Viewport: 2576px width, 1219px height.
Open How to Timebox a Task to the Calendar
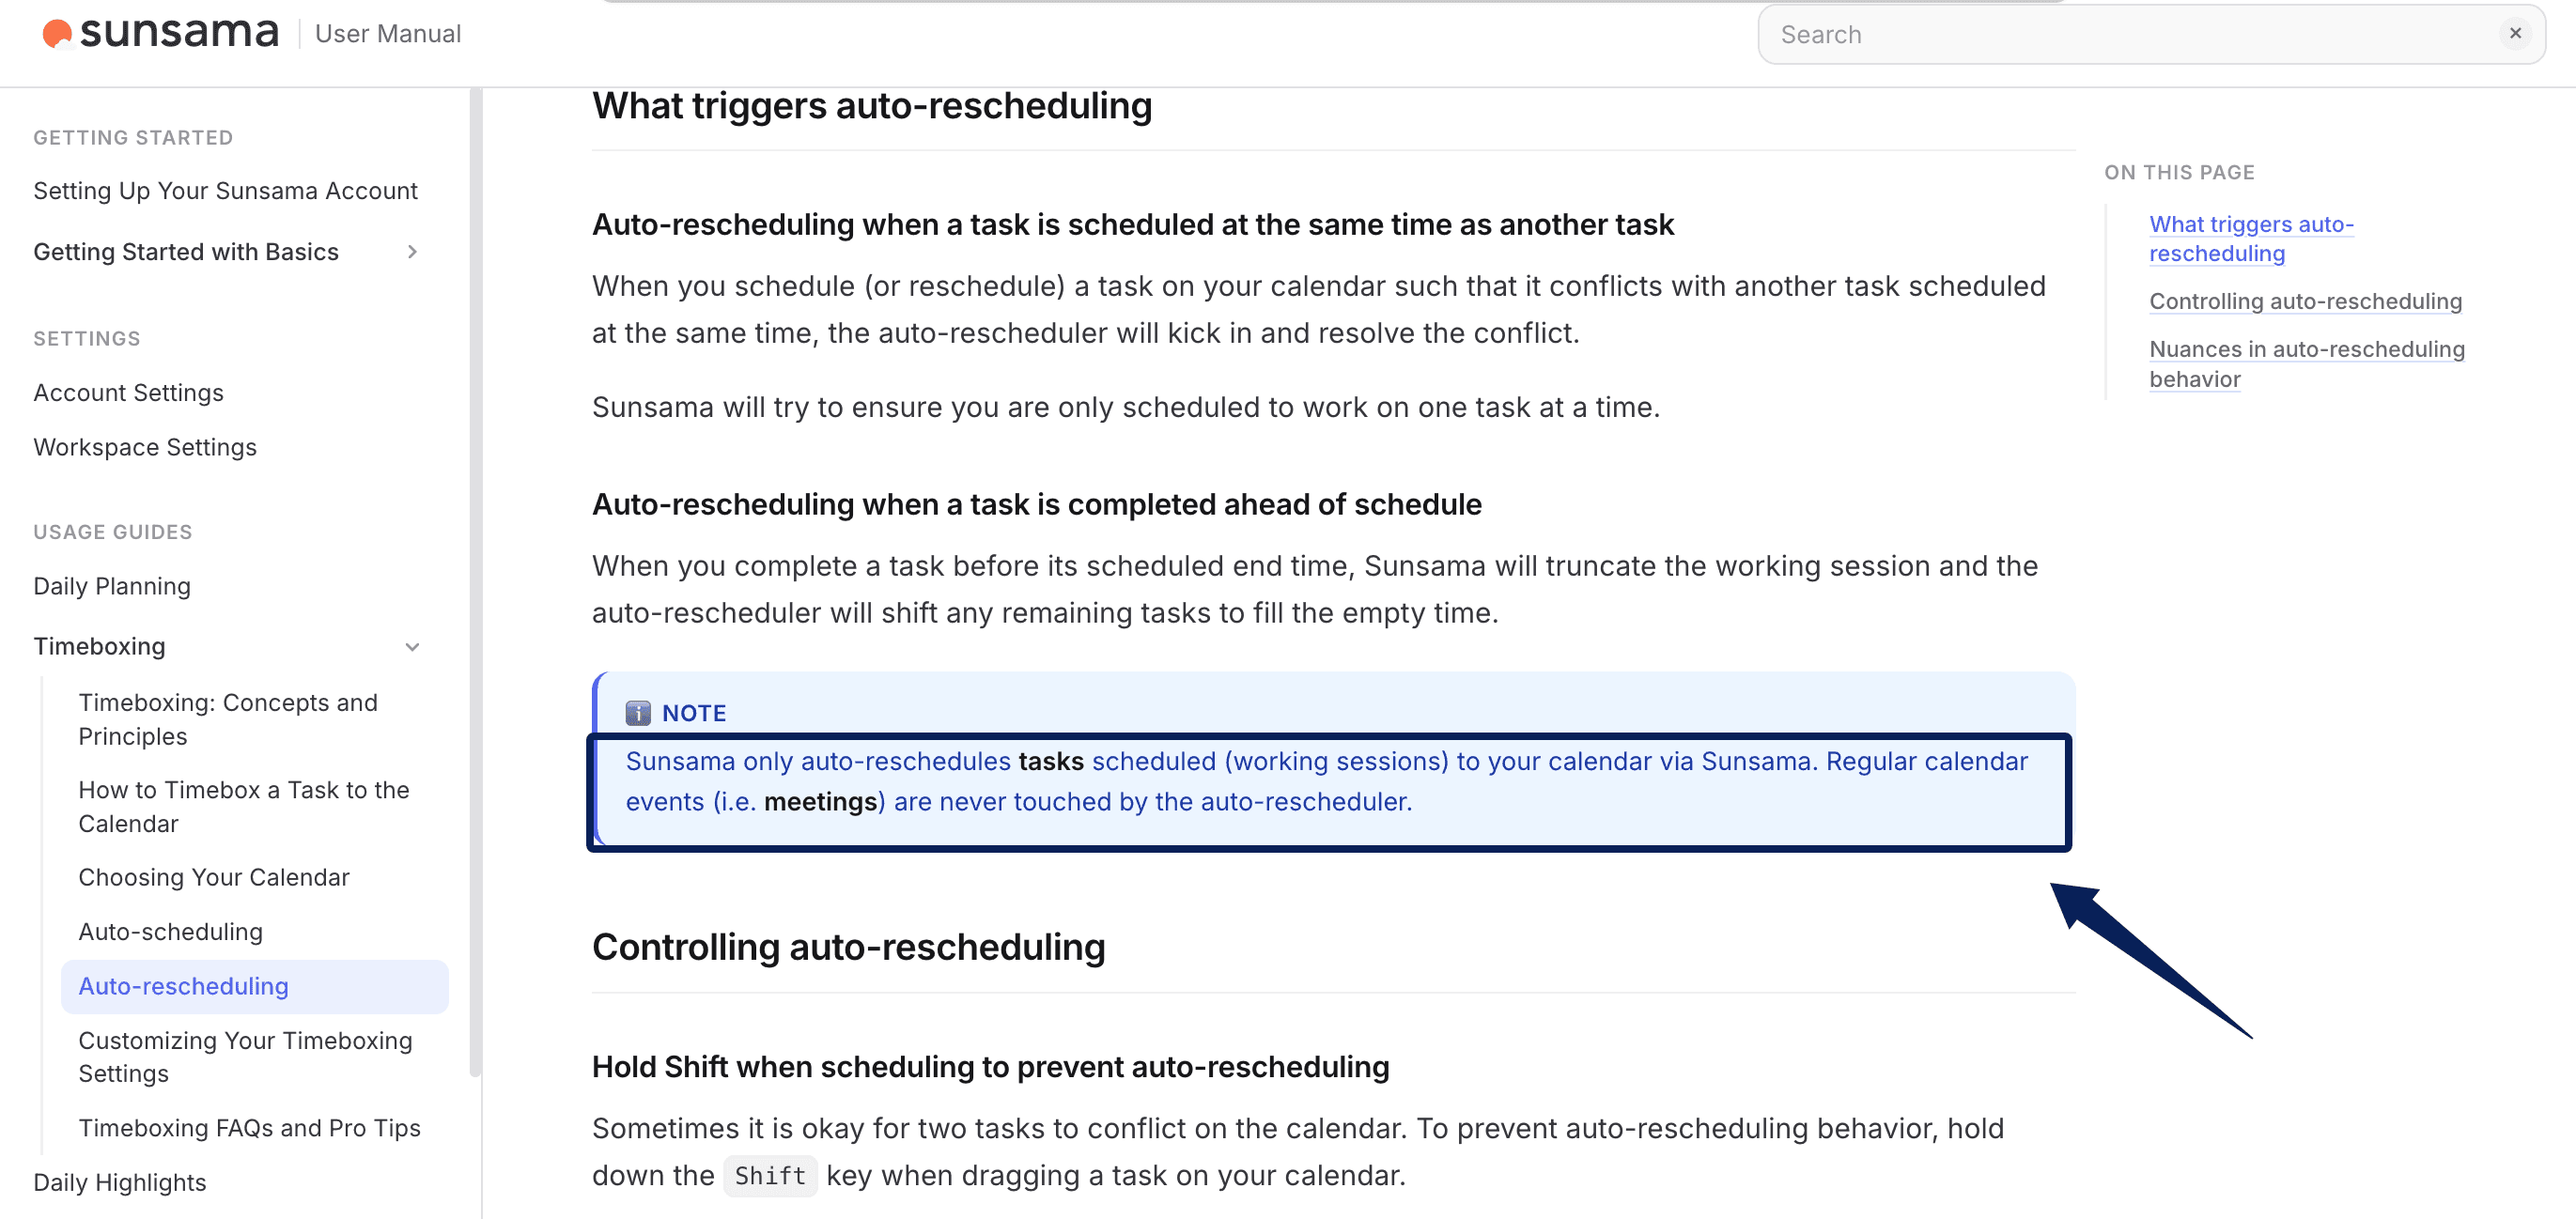tap(244, 806)
